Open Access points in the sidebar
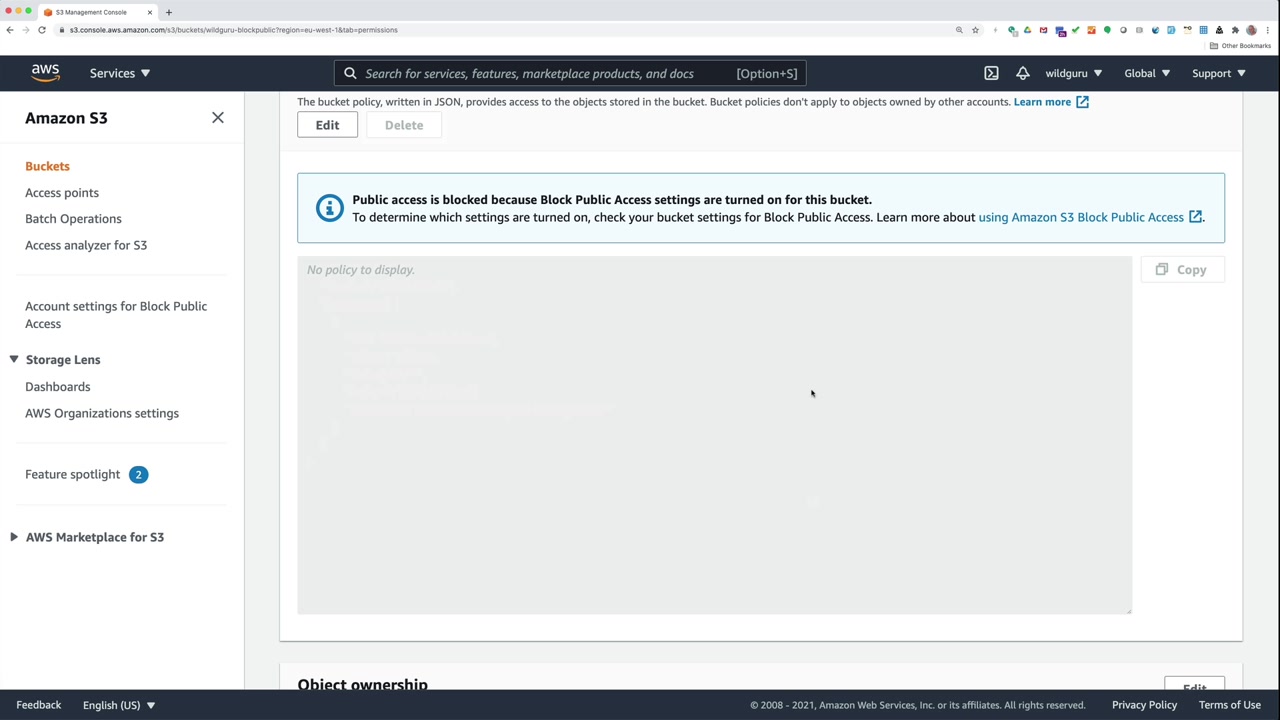Screen dimensions: 1280x720 pos(62,193)
